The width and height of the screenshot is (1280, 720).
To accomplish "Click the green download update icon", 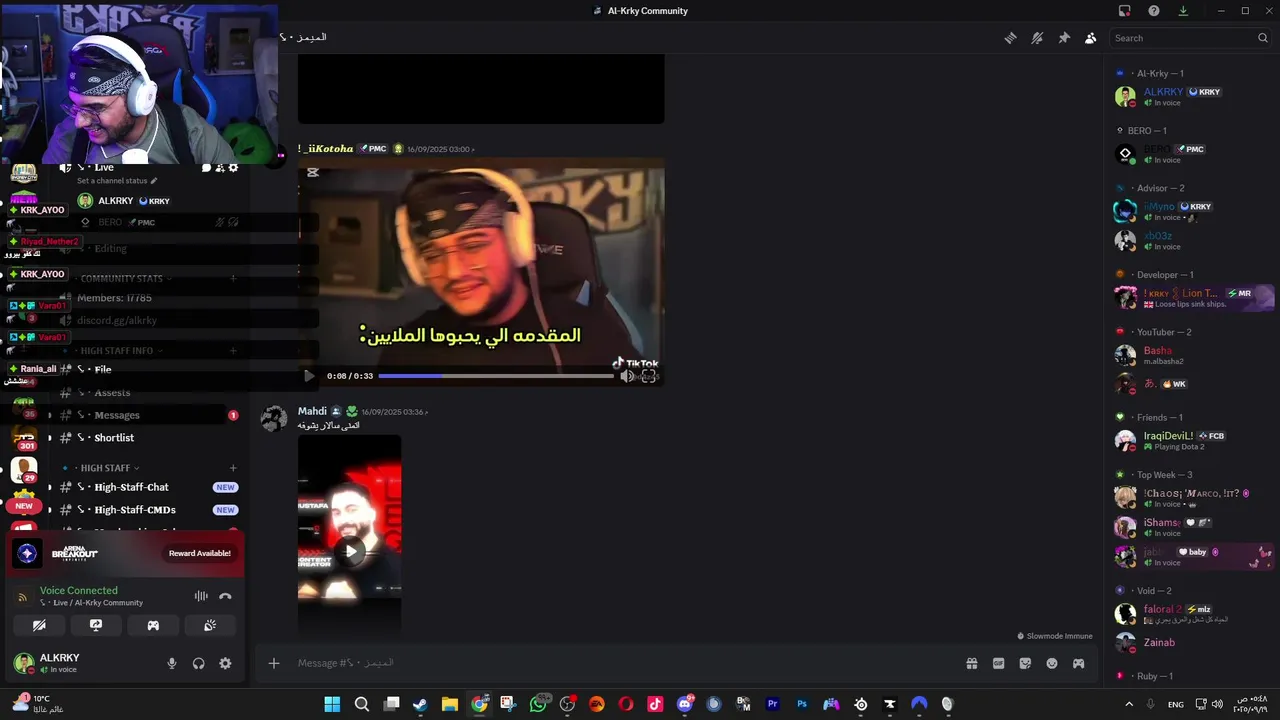I will pos(1183,11).
